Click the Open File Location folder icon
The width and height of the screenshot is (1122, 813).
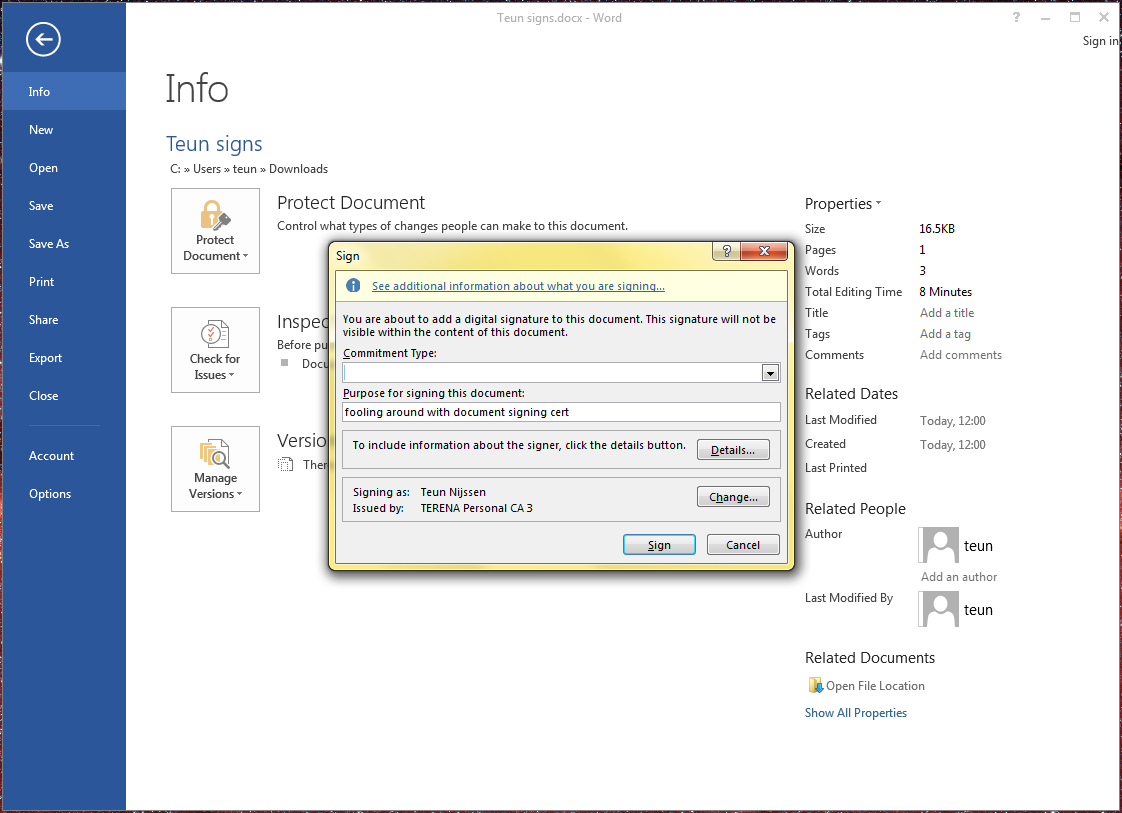point(814,686)
